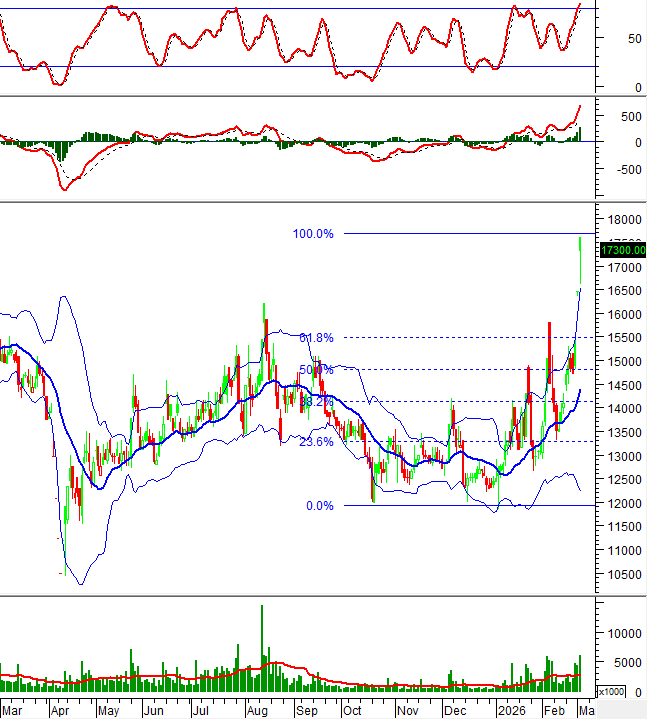
Task: Select the Aug label on the time axis
Action: [256, 710]
